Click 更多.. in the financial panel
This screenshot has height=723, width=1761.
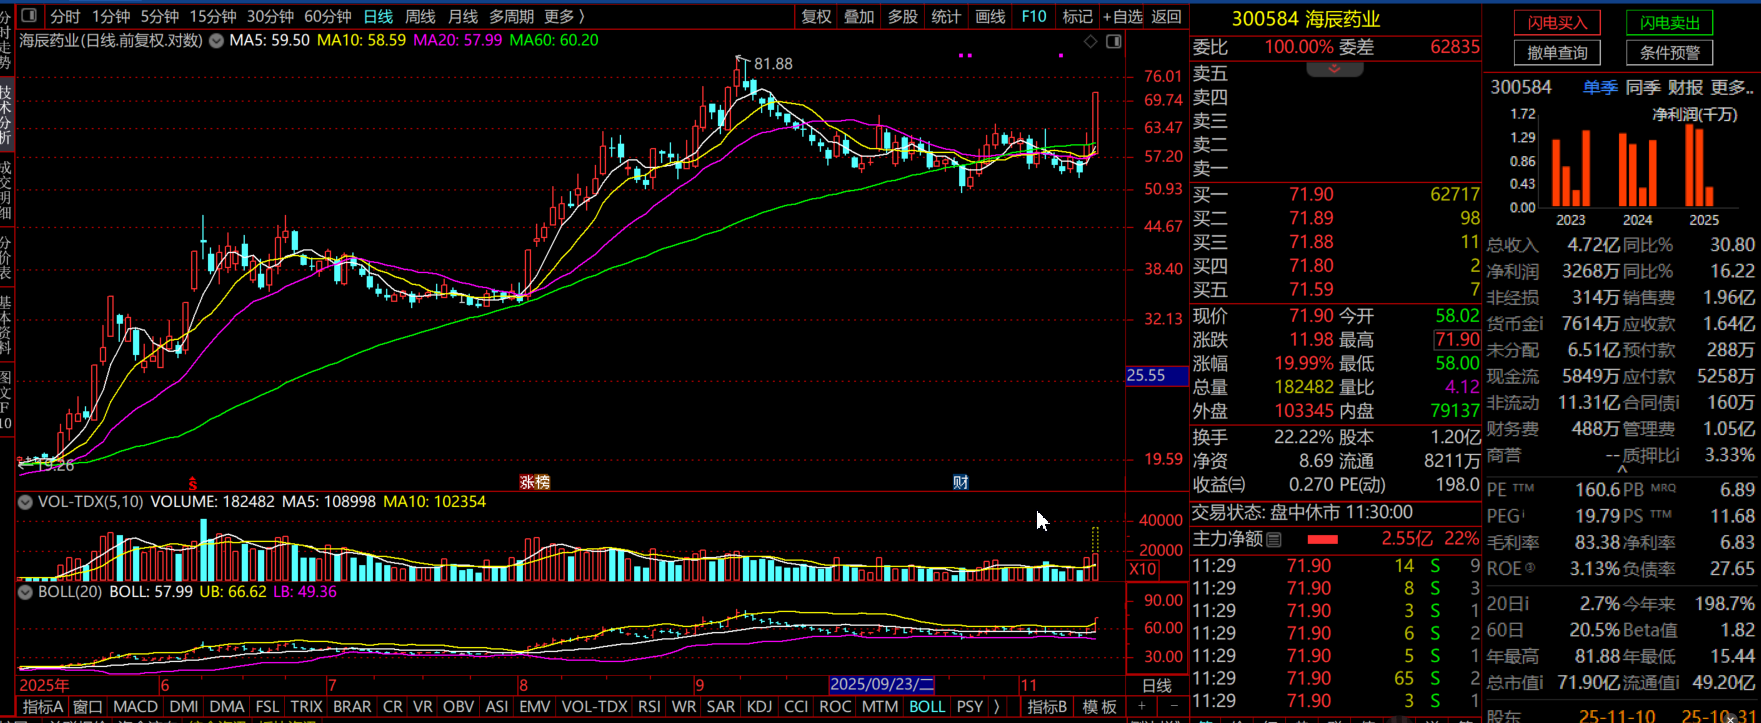tap(1733, 87)
